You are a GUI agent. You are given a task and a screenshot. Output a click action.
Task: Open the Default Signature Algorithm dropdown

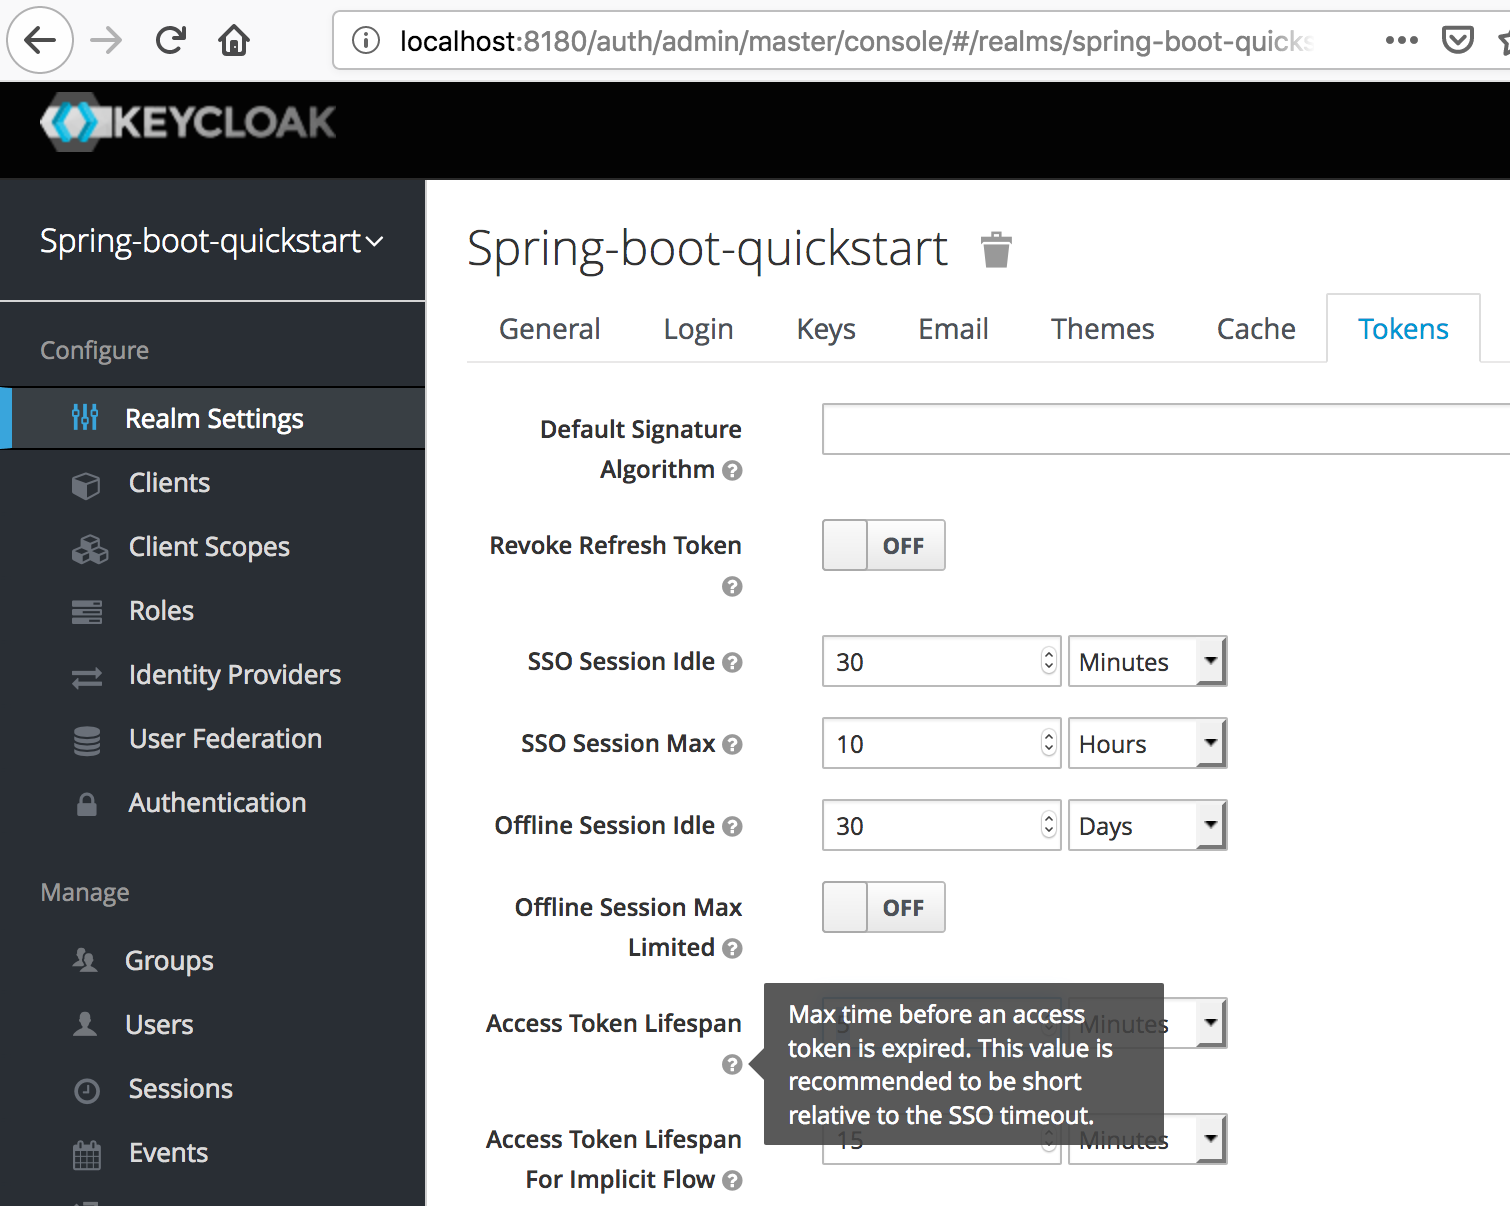coord(1166,429)
